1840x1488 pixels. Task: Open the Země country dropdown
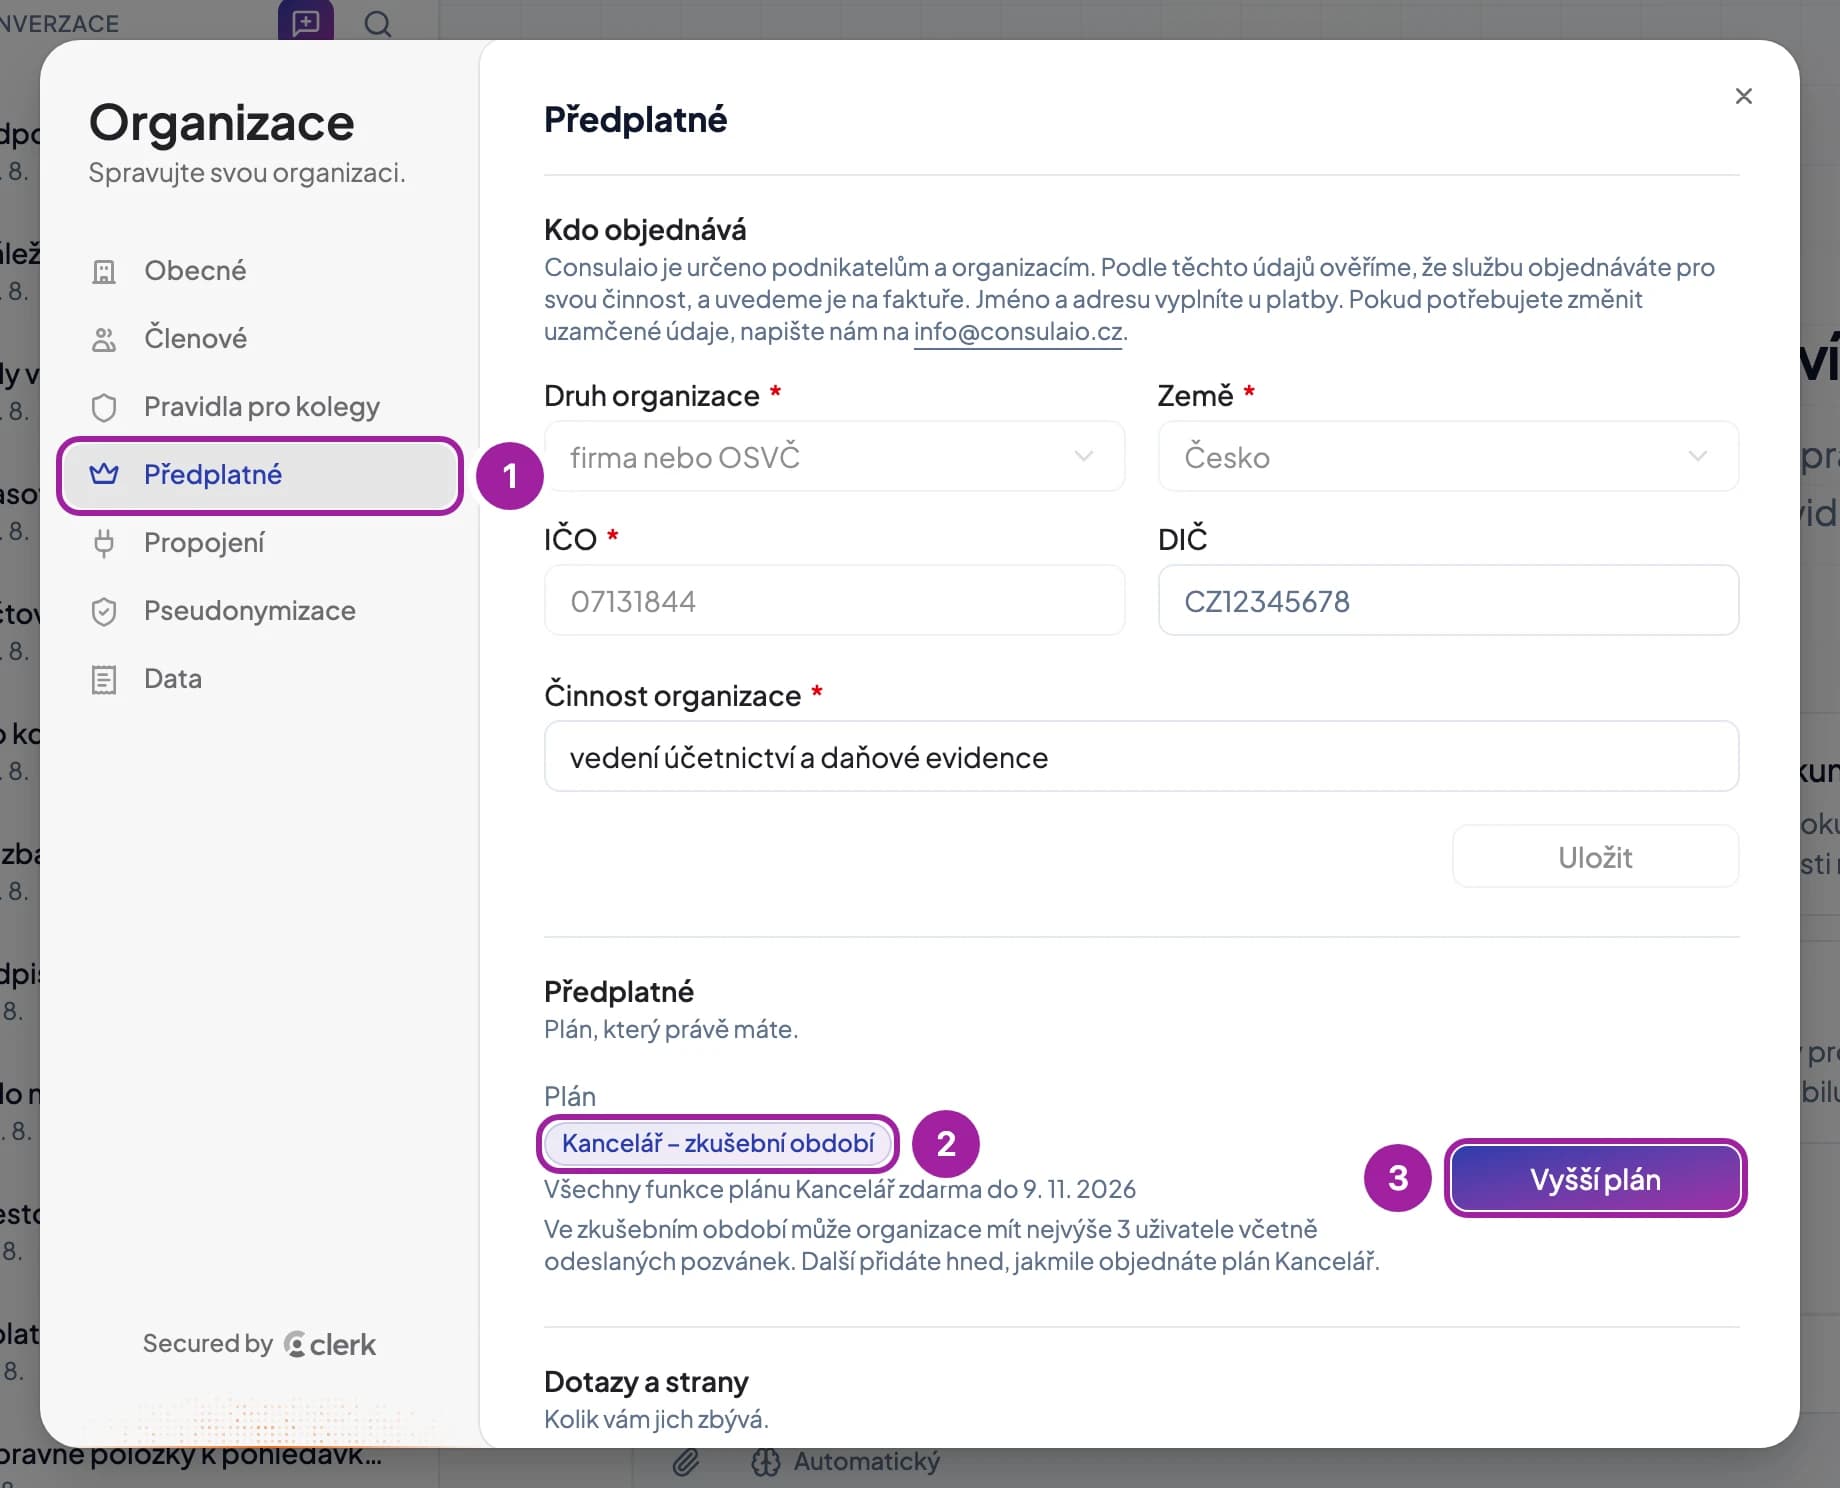tap(1448, 457)
